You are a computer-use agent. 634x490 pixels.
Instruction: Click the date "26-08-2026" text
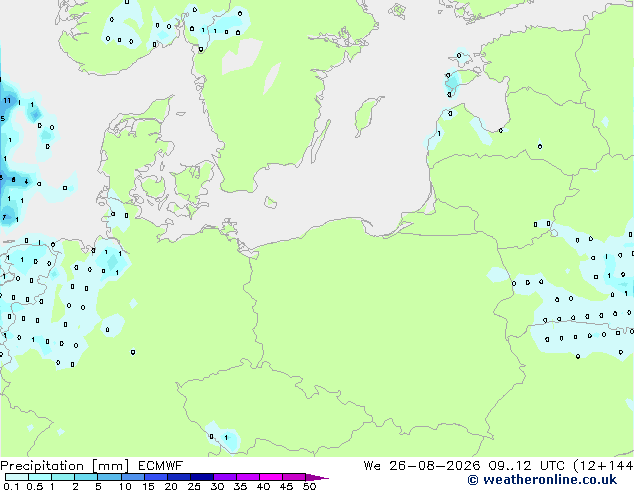[x=435, y=466]
